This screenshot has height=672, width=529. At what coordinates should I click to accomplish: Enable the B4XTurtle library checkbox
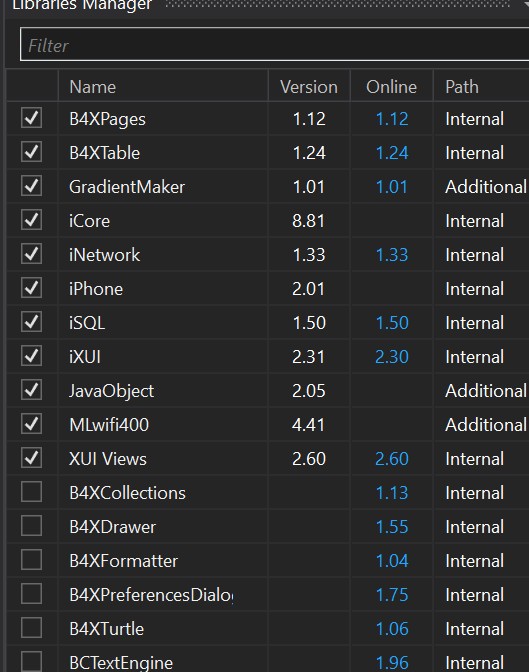pyautogui.click(x=31, y=628)
